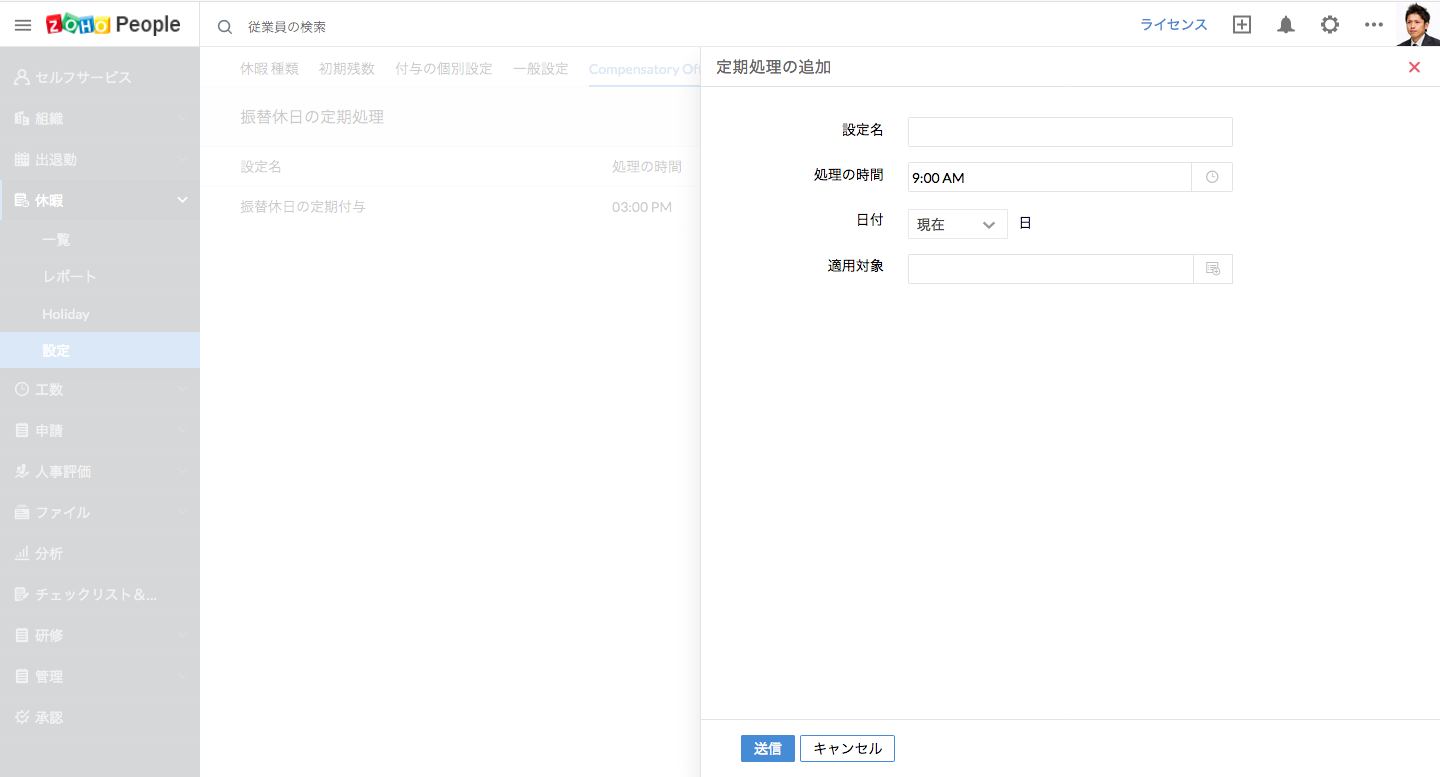Click the search magnifier icon
Image resolution: width=1440 pixels, height=777 pixels.
[x=225, y=27]
